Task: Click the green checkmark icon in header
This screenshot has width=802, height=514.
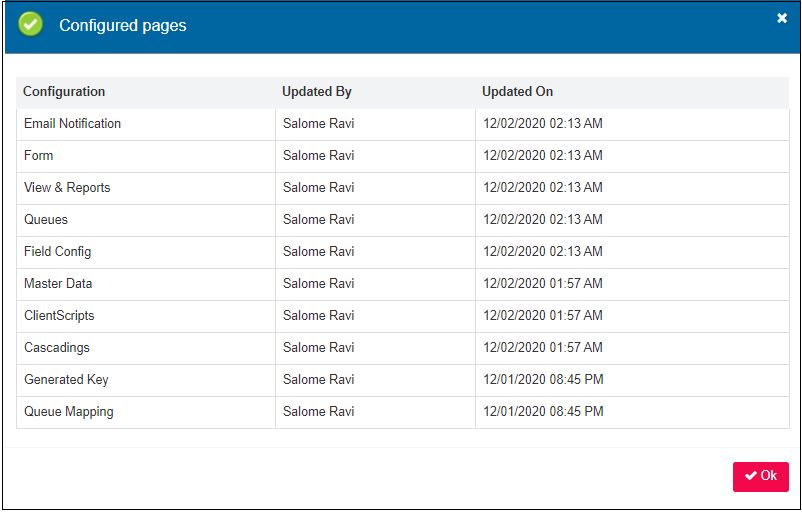Action: (x=31, y=25)
